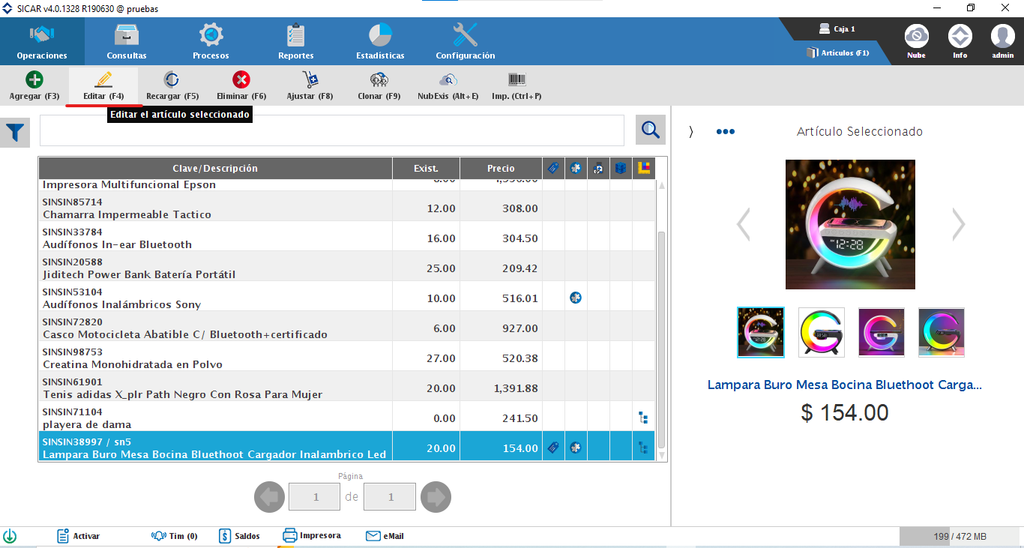Click the Impresora status bar button
The width and height of the screenshot is (1024, 548).
click(312, 536)
